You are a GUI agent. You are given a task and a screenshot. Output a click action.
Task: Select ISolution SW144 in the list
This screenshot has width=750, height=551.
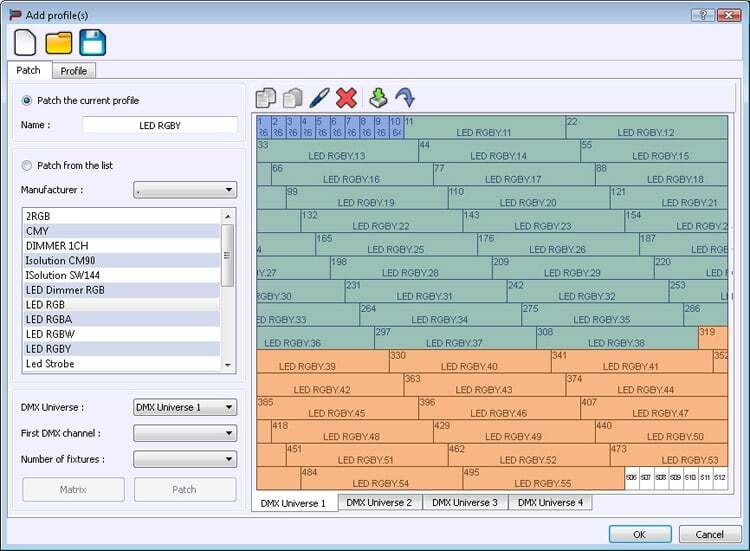click(121, 276)
